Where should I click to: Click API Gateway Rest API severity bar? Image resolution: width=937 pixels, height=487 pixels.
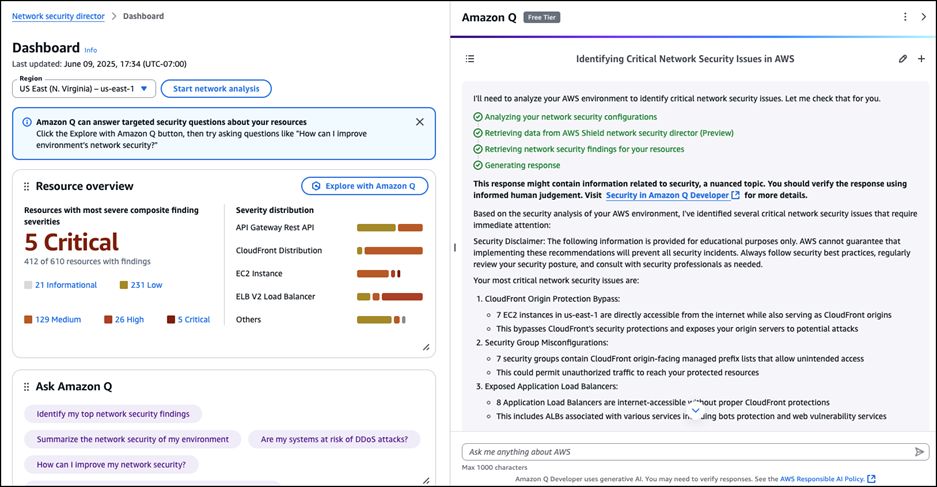[x=390, y=228]
